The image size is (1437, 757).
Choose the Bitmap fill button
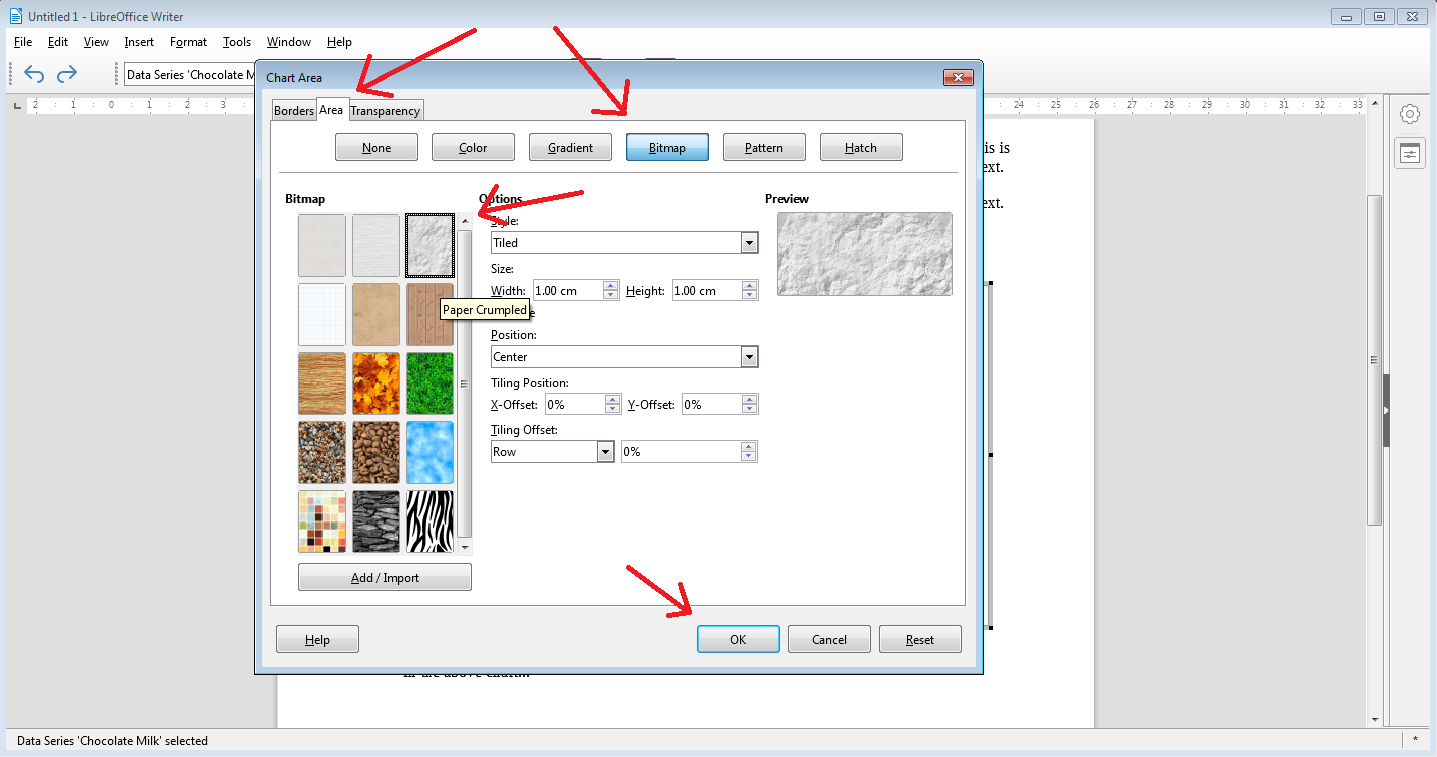click(667, 147)
